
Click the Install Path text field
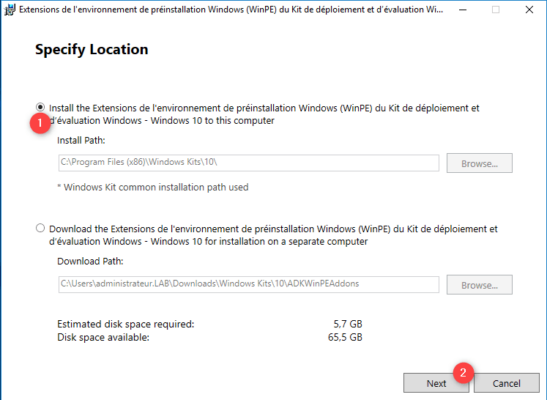pyautogui.click(x=248, y=163)
